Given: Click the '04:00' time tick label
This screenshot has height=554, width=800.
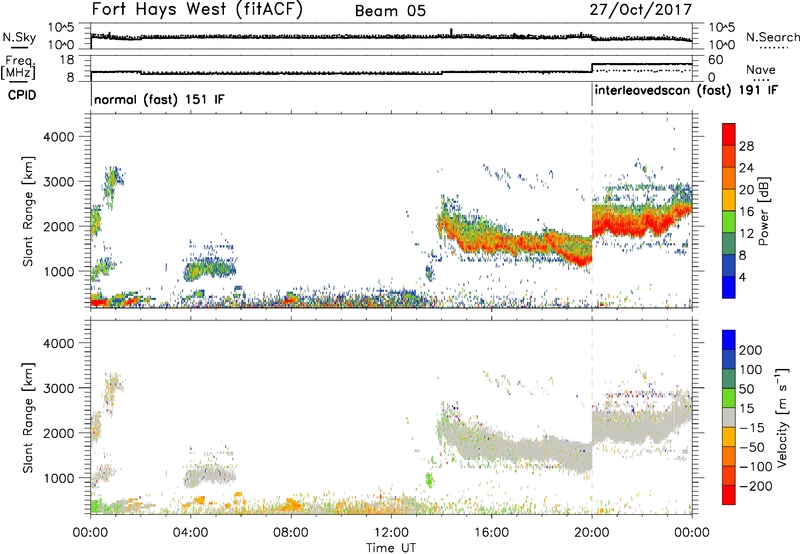Looking at the screenshot, I should 190,533.
